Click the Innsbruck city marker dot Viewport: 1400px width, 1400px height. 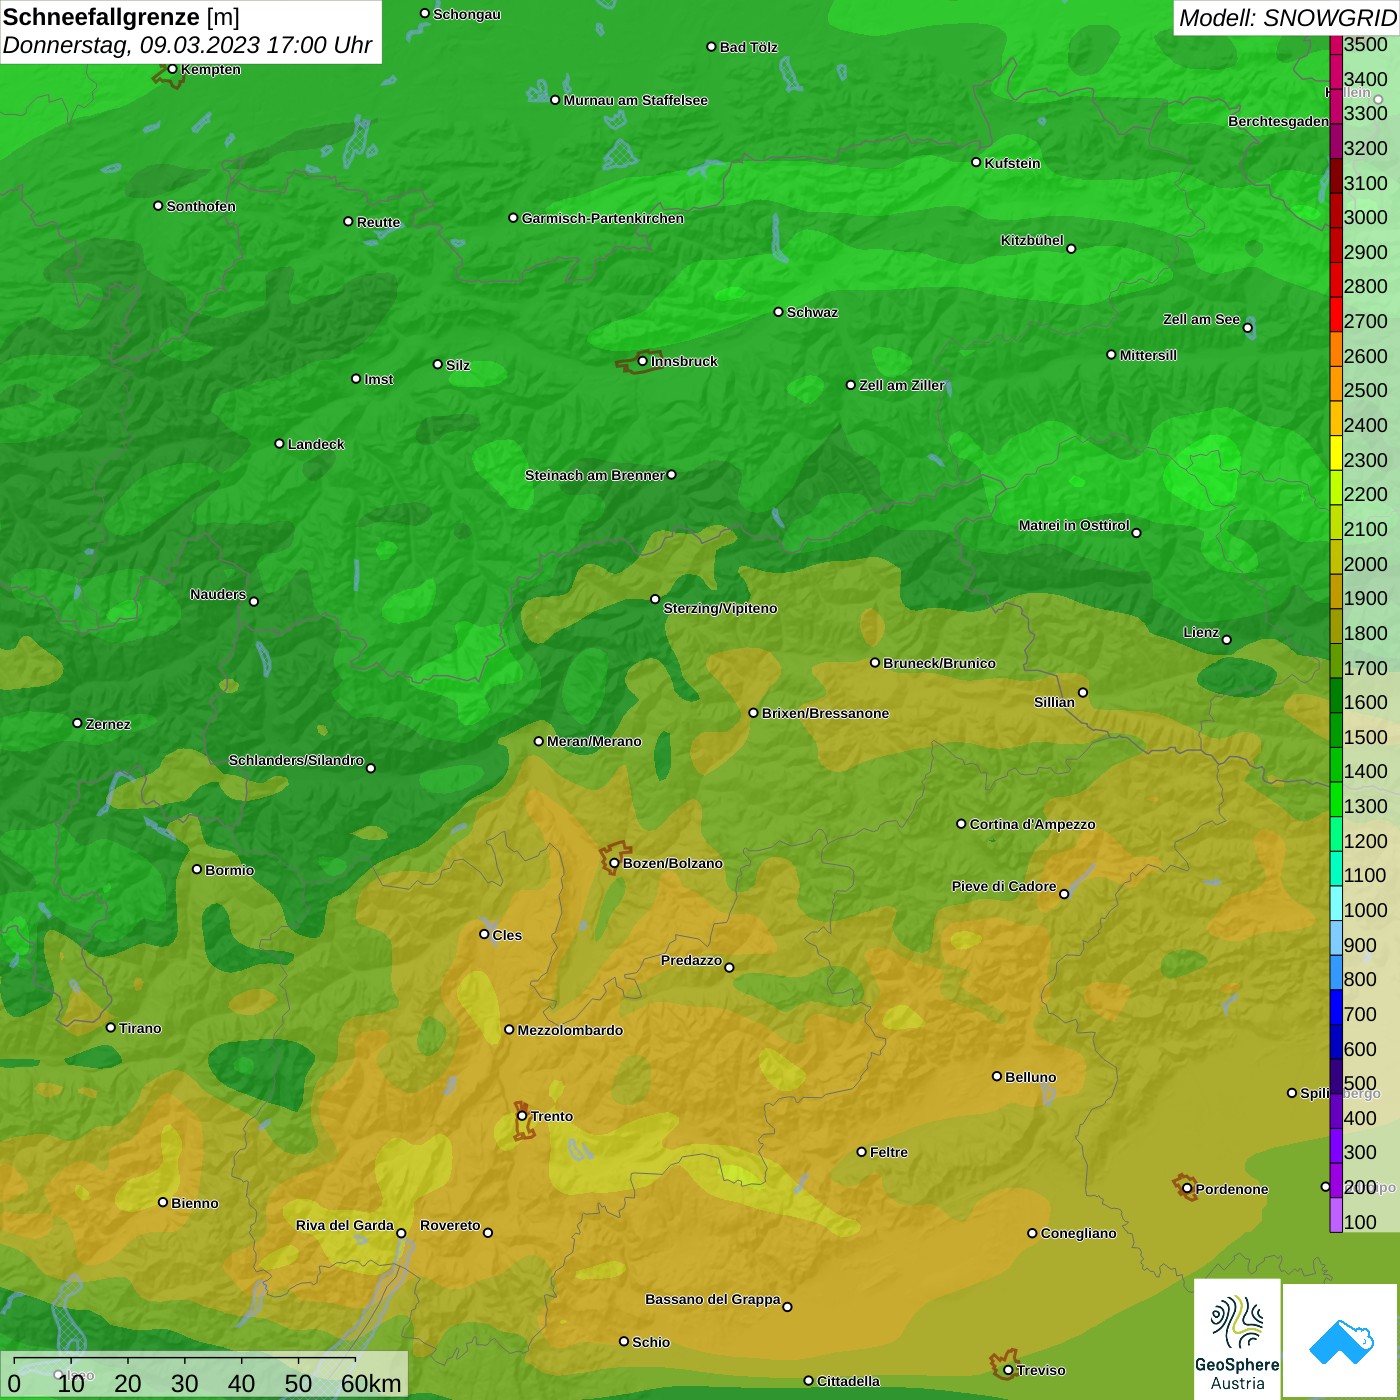[642, 361]
